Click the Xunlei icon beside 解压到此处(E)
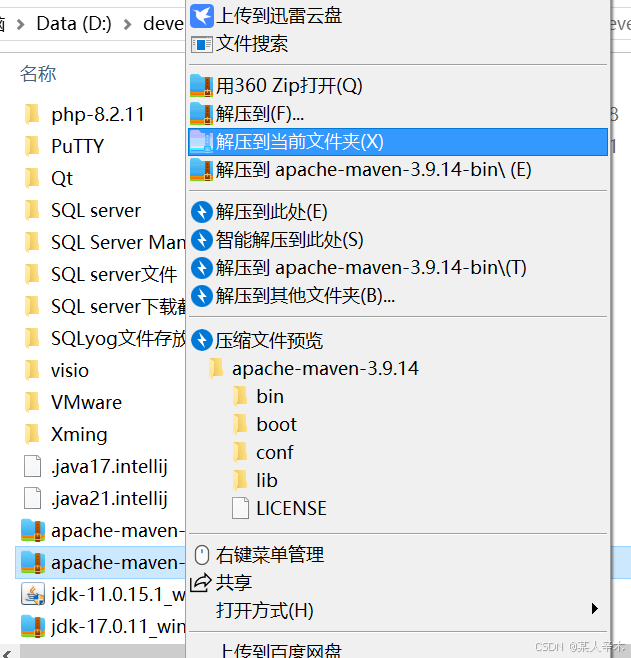Screen dimensions: 631x658 (x=202, y=212)
